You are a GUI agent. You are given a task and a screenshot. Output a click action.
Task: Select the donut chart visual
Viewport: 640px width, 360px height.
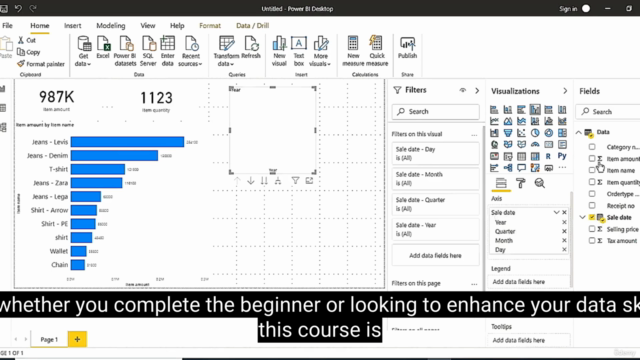[549, 133]
